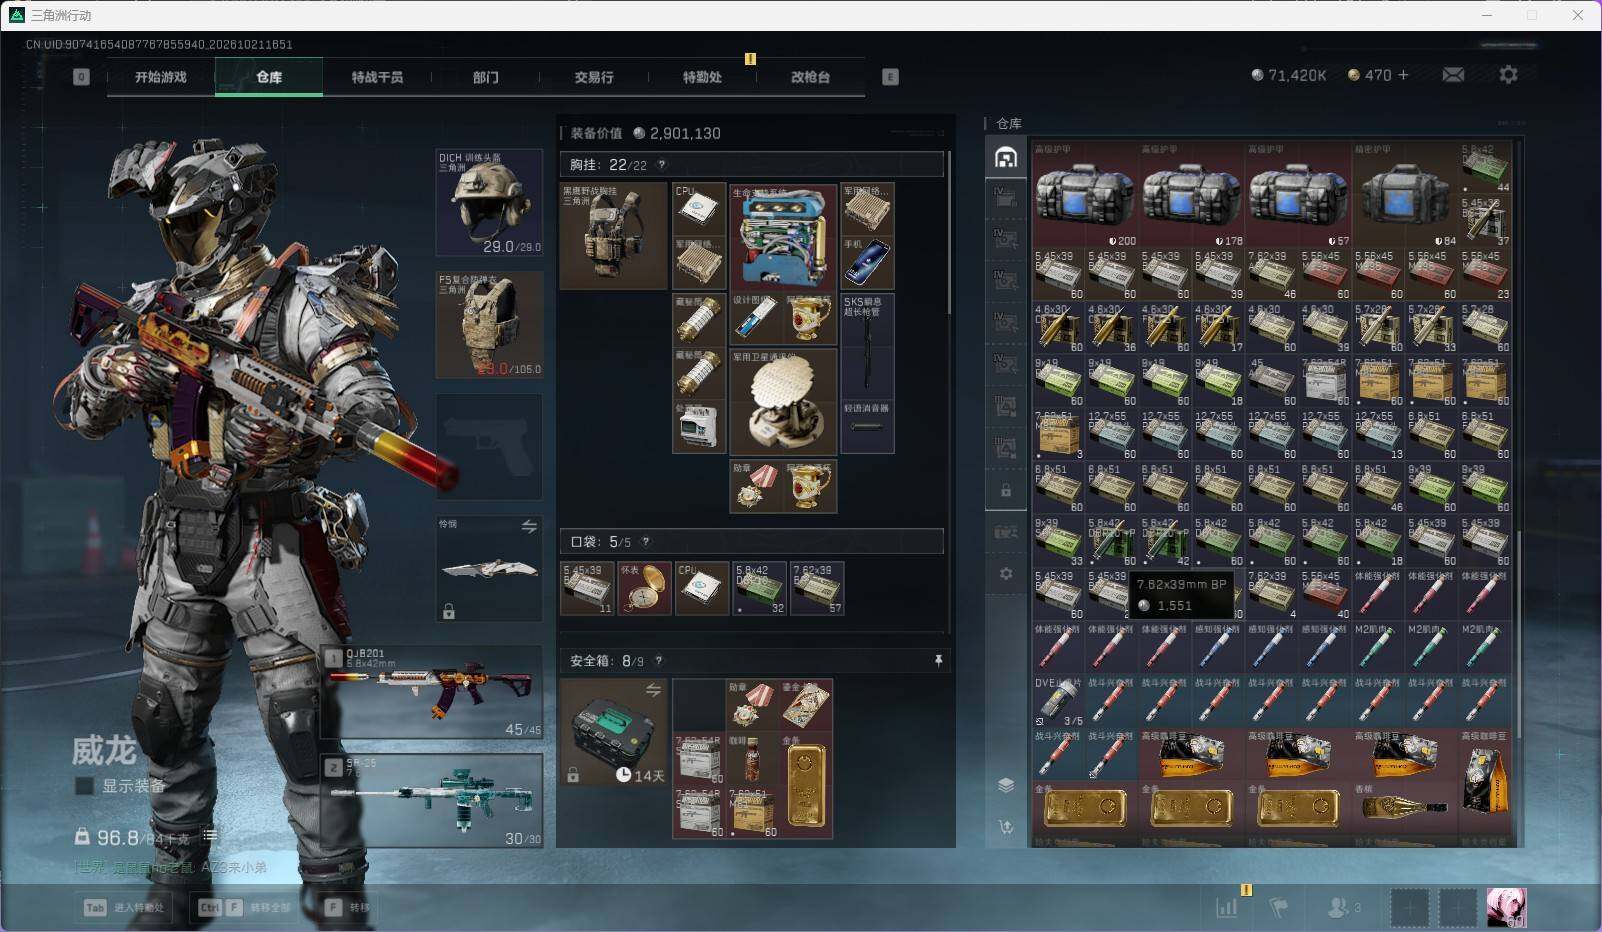This screenshot has height=932, width=1602.
Task: Click the help icon beside 安全箱 8/9
Action: [x=658, y=661]
